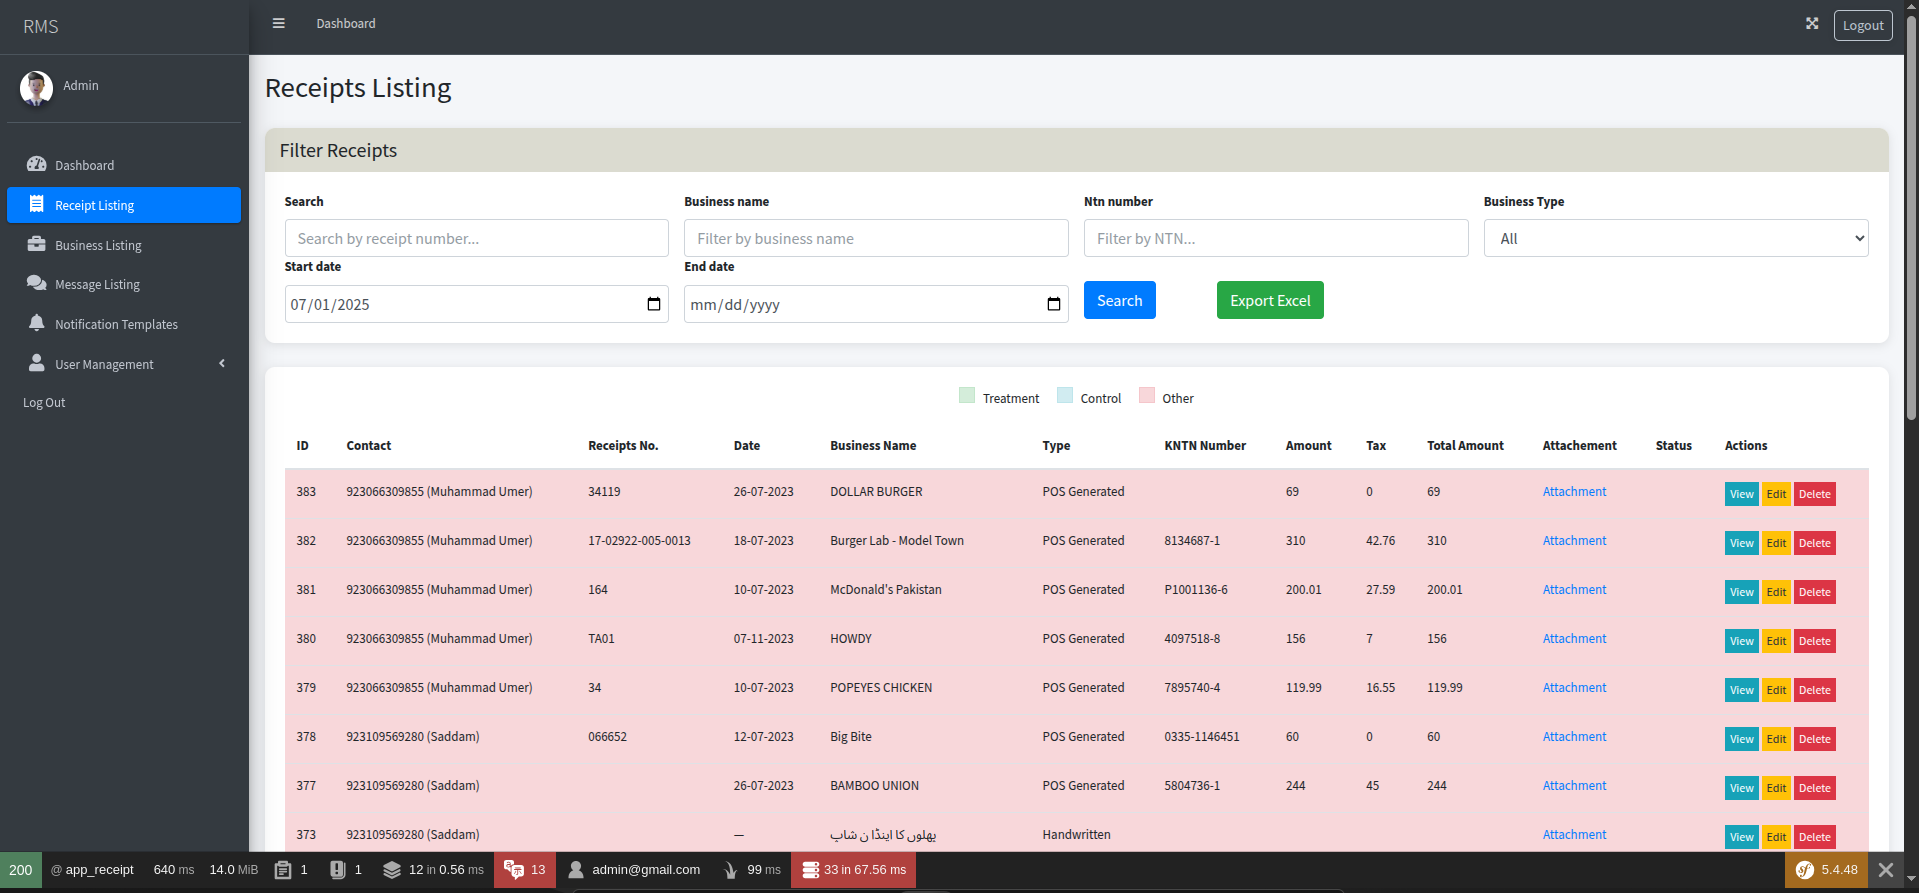
Task: Open the End date calendar picker icon
Action: tap(1054, 304)
